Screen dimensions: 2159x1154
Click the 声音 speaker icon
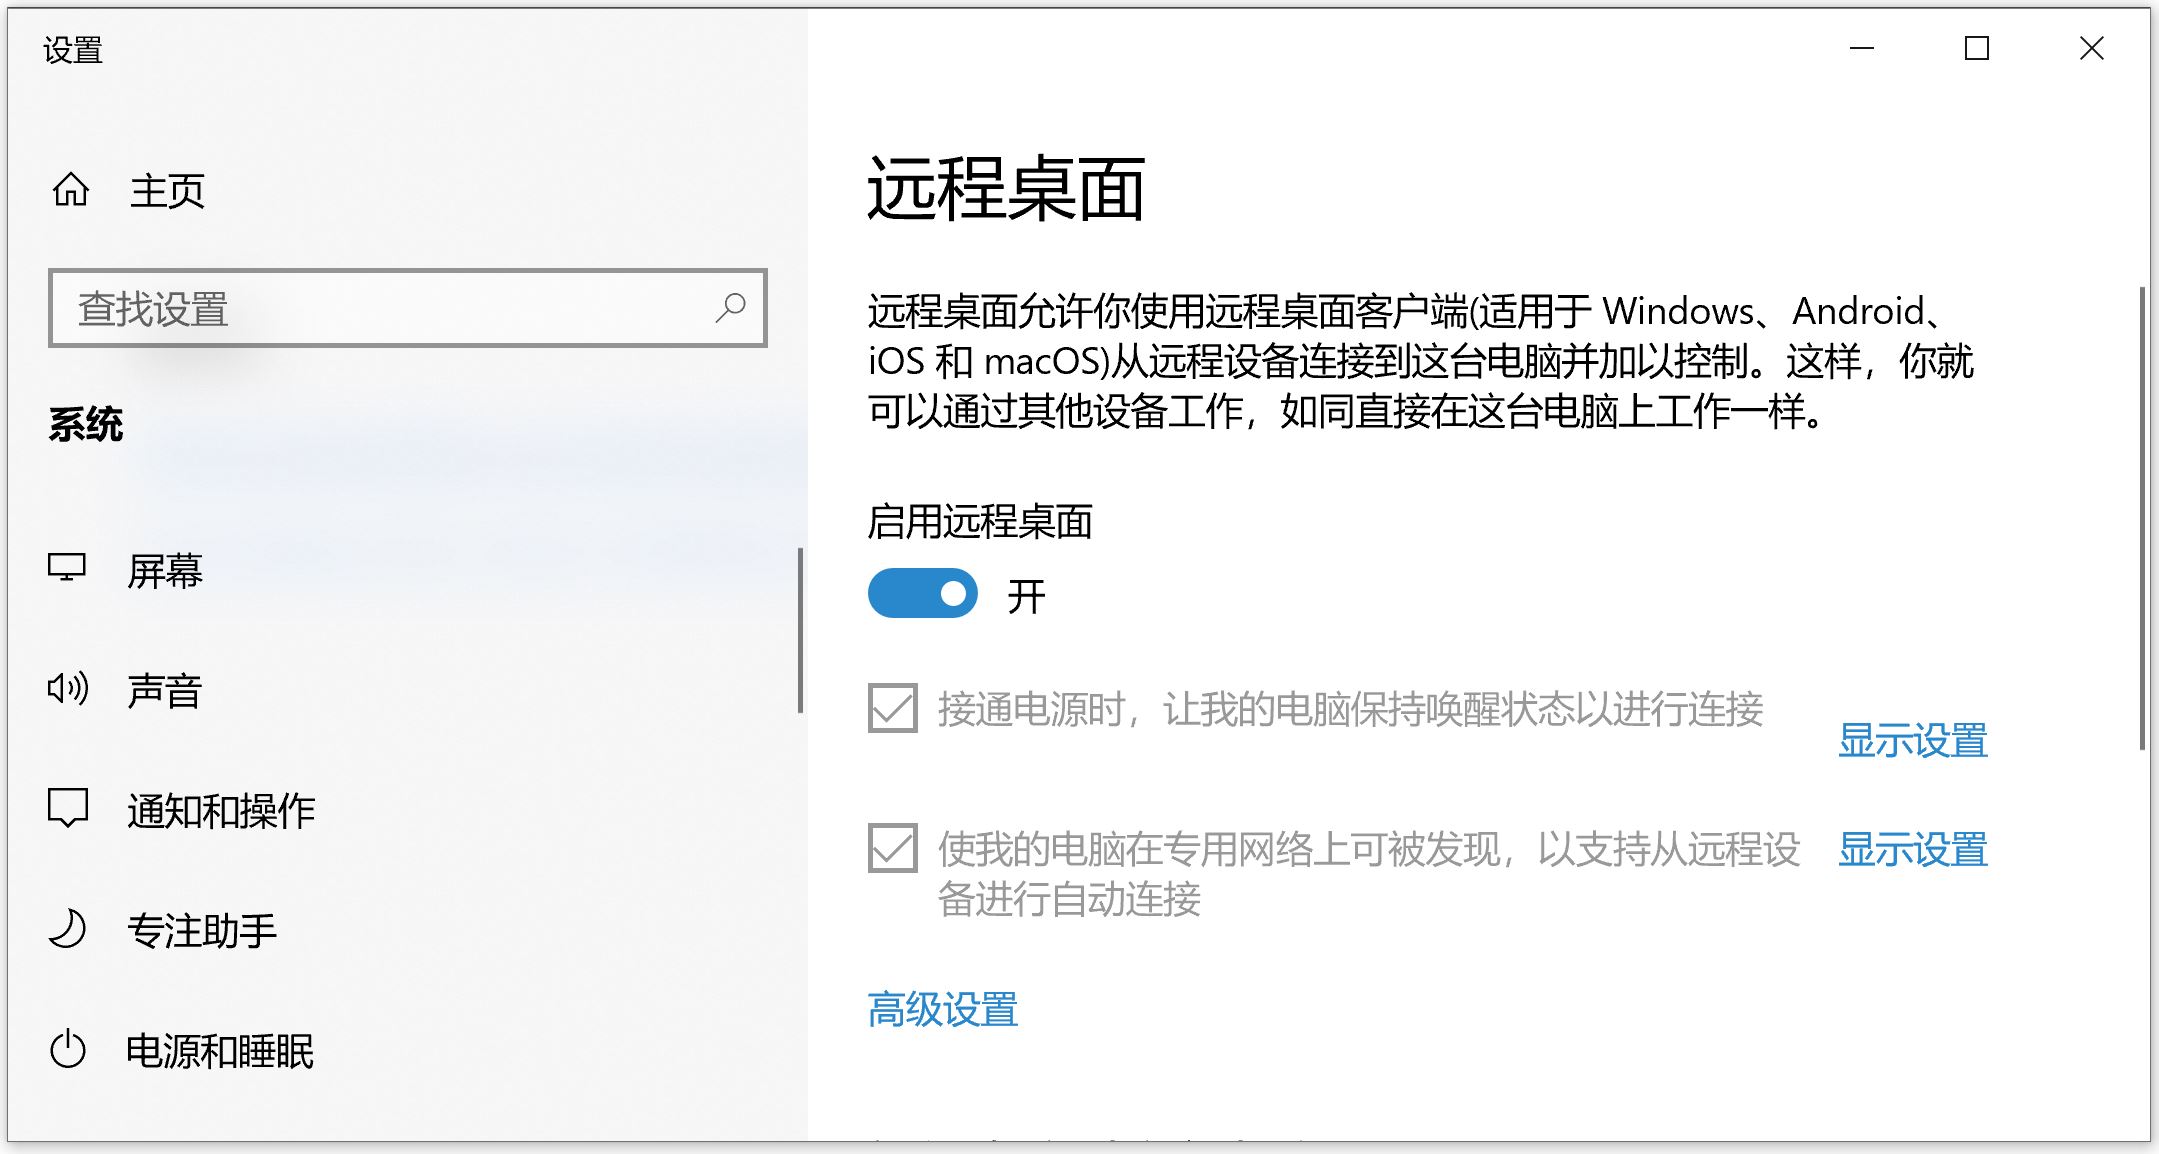click(x=67, y=690)
